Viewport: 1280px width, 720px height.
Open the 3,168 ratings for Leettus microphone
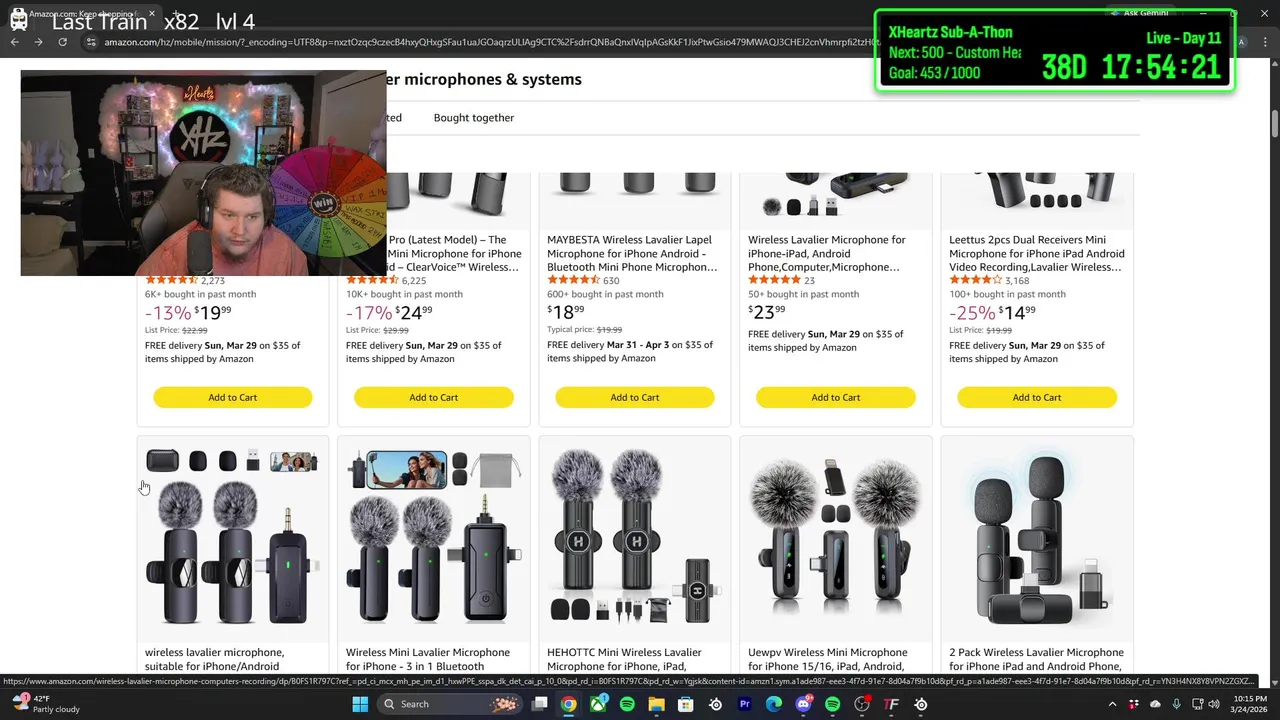point(1017,281)
